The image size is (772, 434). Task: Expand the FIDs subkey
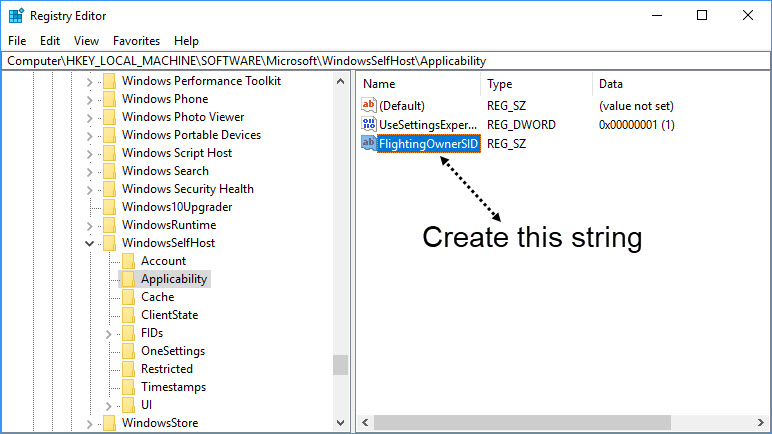pyautogui.click(x=108, y=334)
